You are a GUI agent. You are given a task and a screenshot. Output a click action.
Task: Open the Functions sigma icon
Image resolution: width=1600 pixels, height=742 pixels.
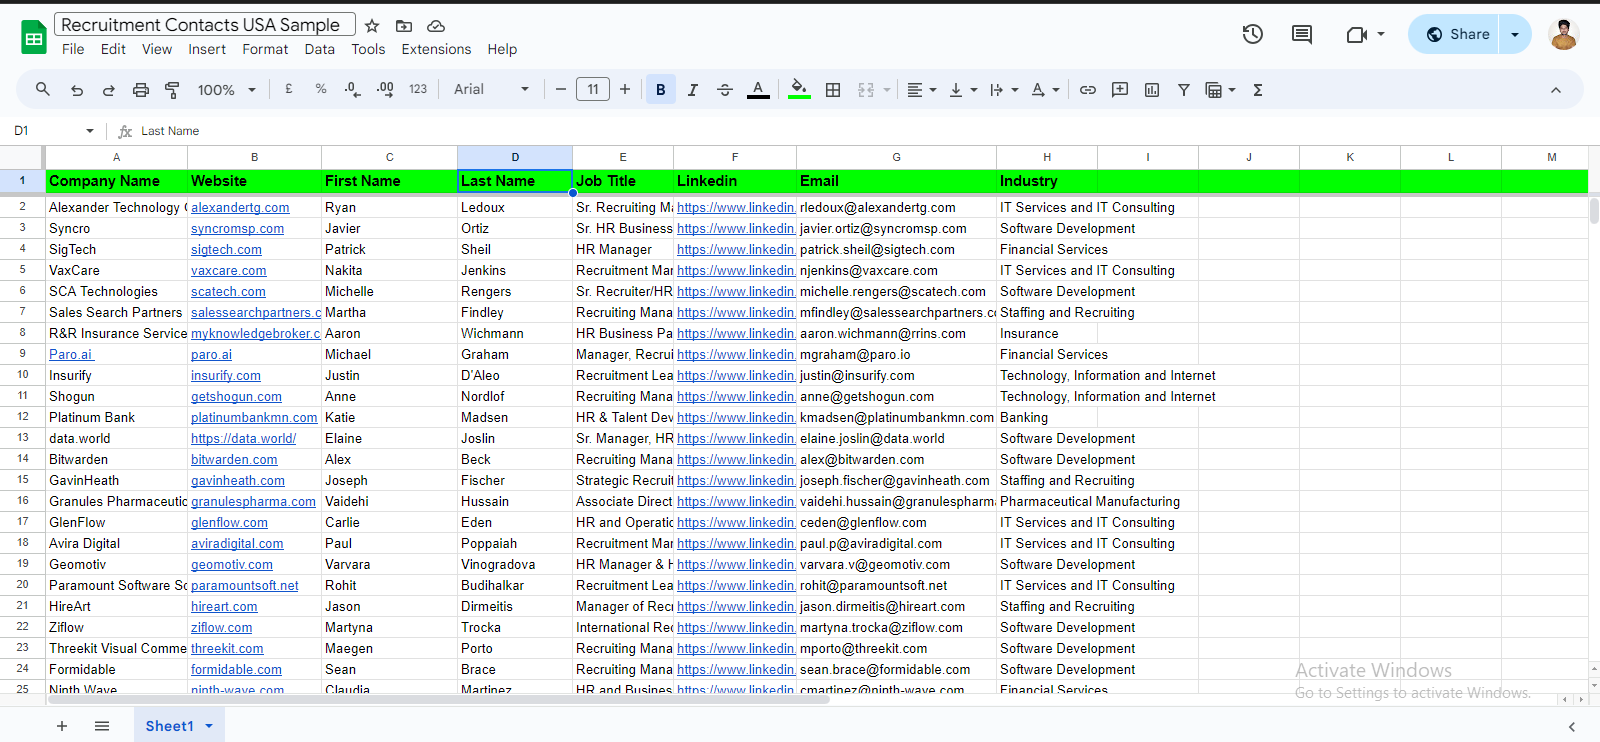click(x=1258, y=90)
